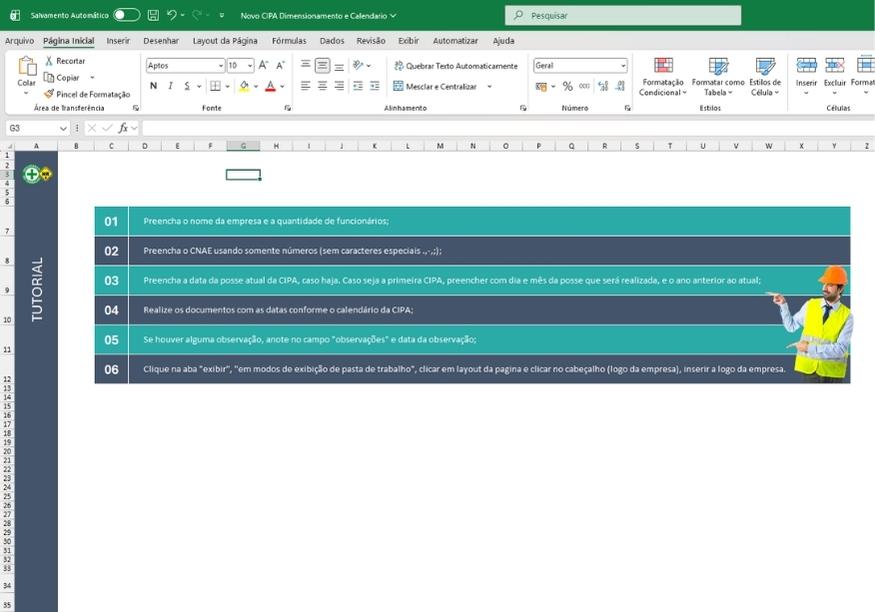Image resolution: width=875 pixels, height=612 pixels.
Task: Toggle the Salvamento Automático switch
Action: pos(127,15)
